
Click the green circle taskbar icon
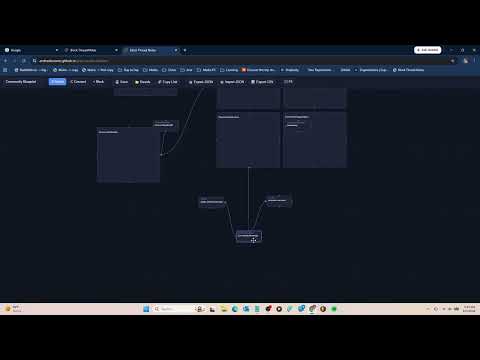[334, 309]
